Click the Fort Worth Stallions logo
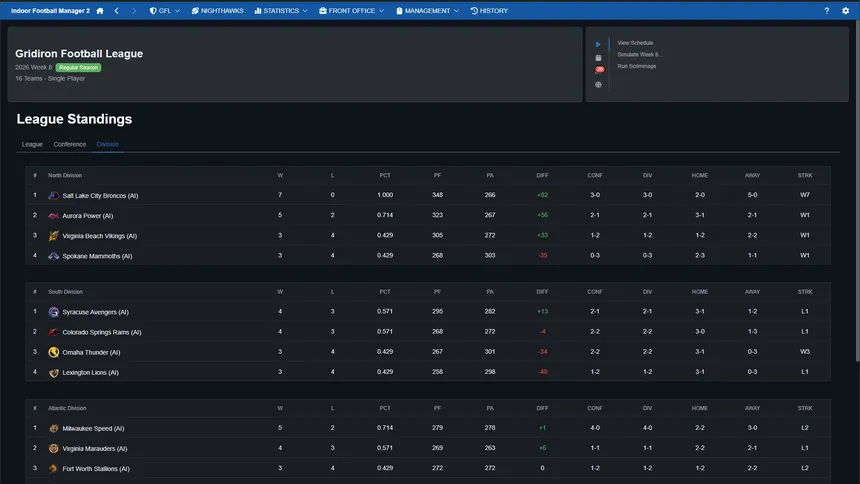This screenshot has height=484, width=860. (x=53, y=468)
